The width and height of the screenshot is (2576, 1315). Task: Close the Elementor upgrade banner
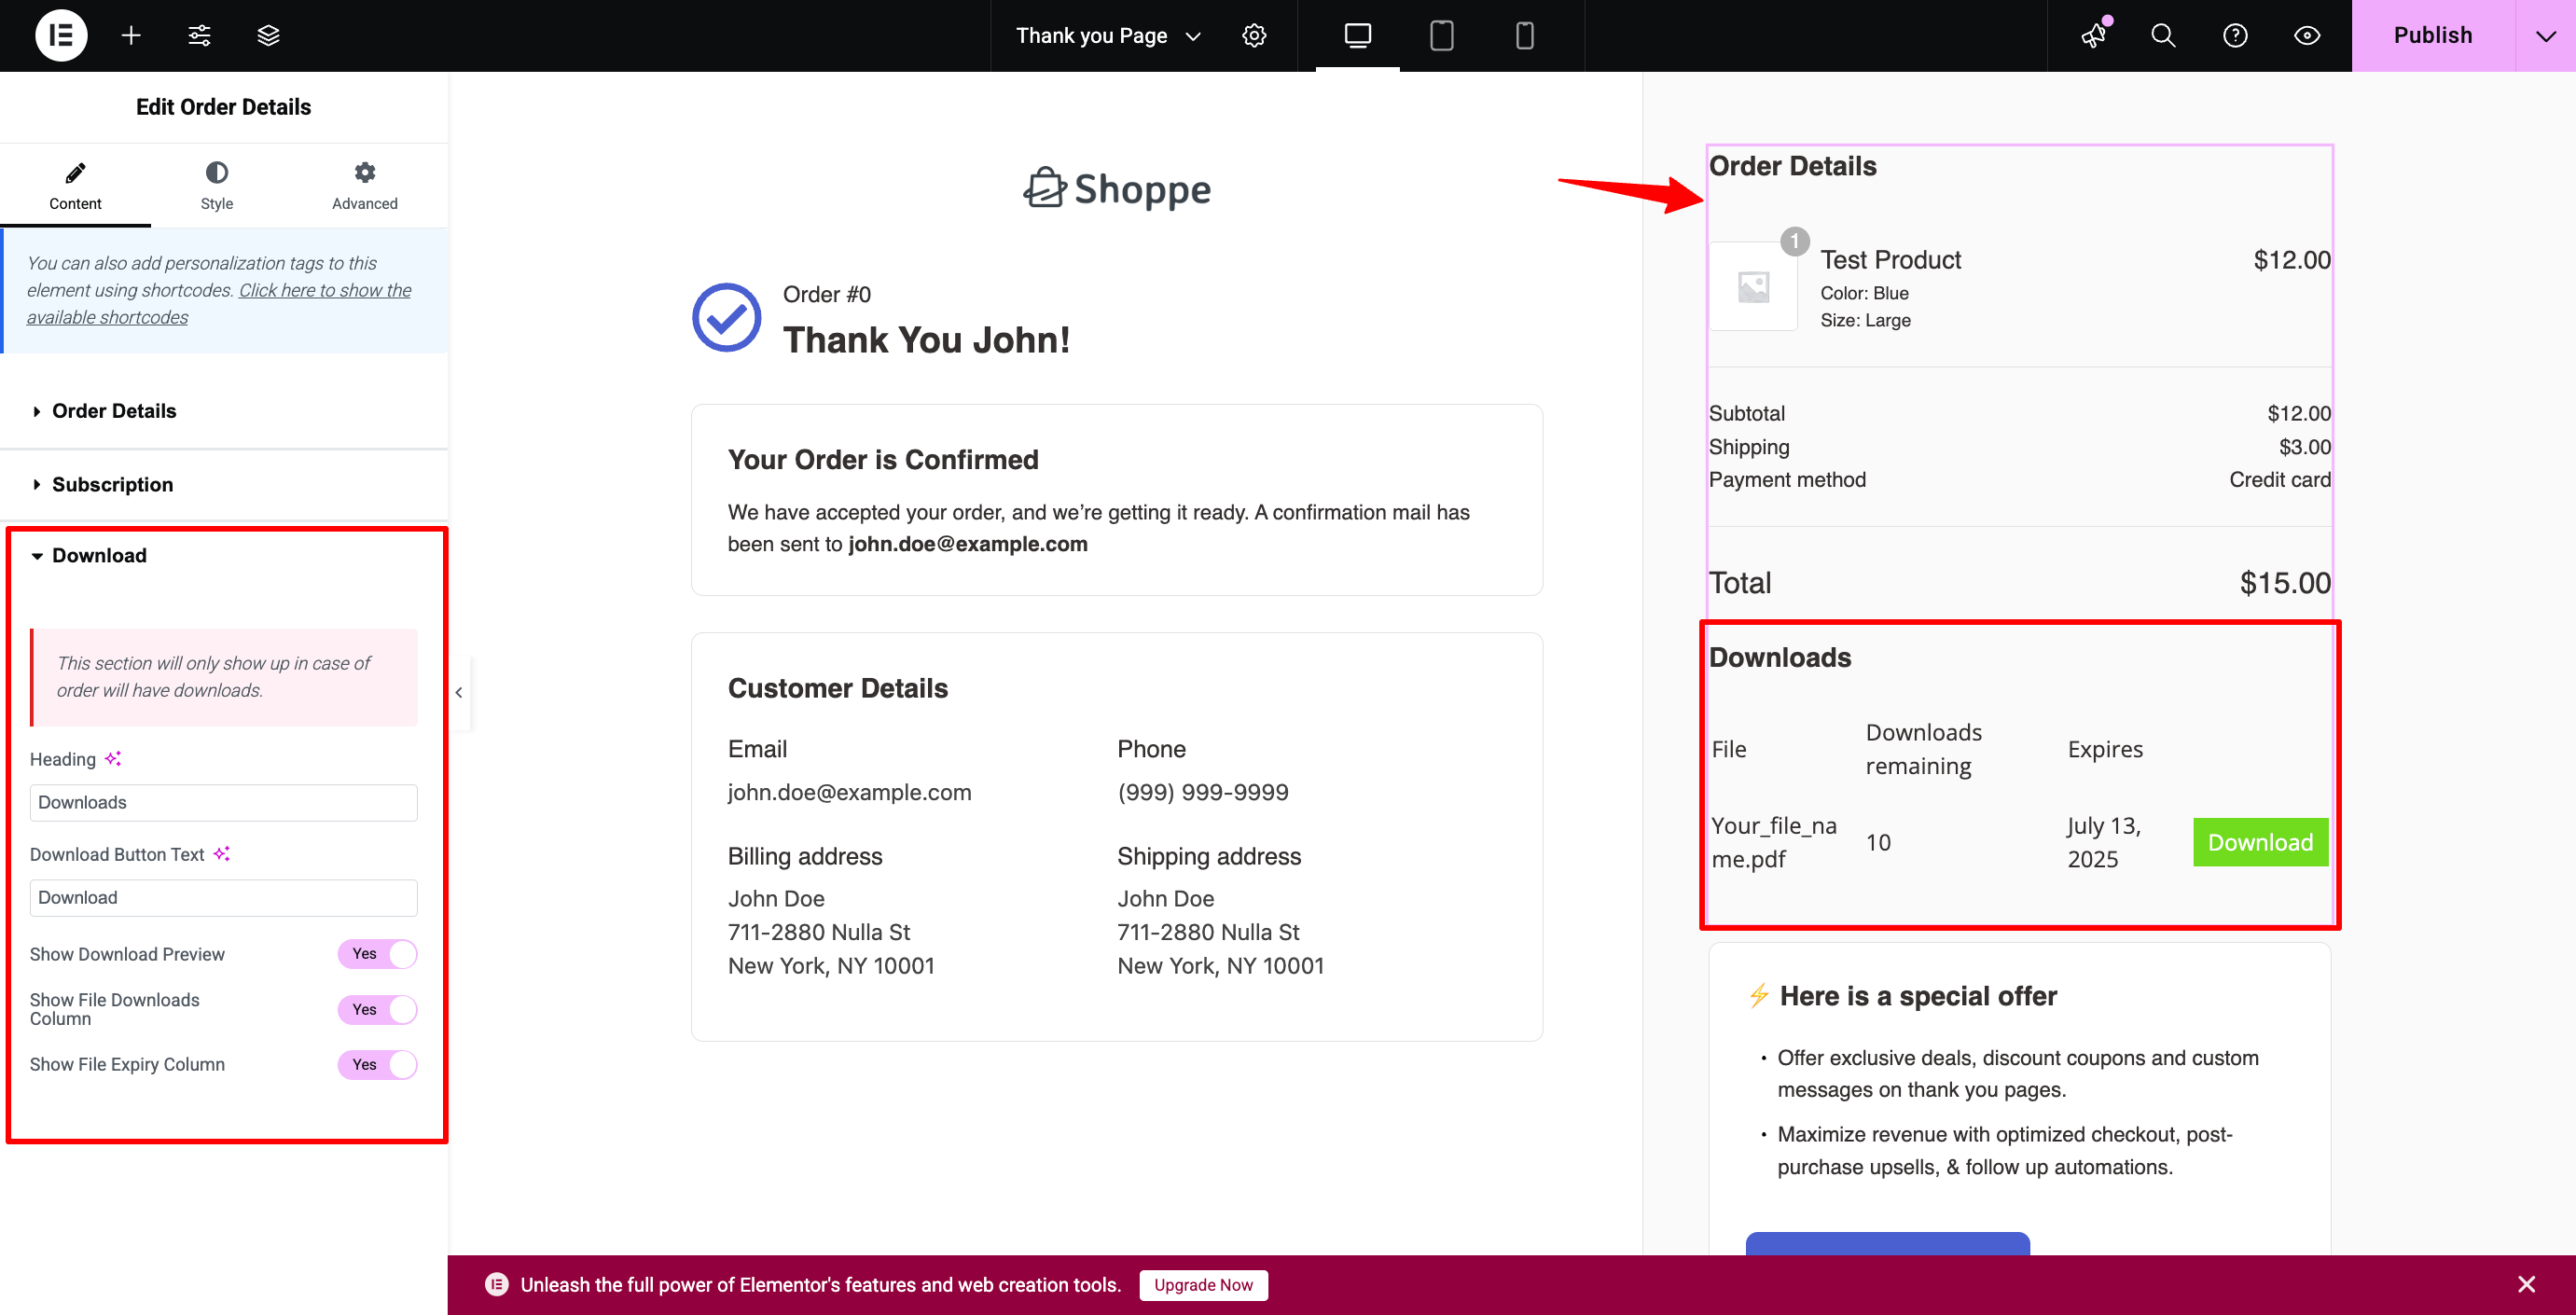(2526, 1284)
